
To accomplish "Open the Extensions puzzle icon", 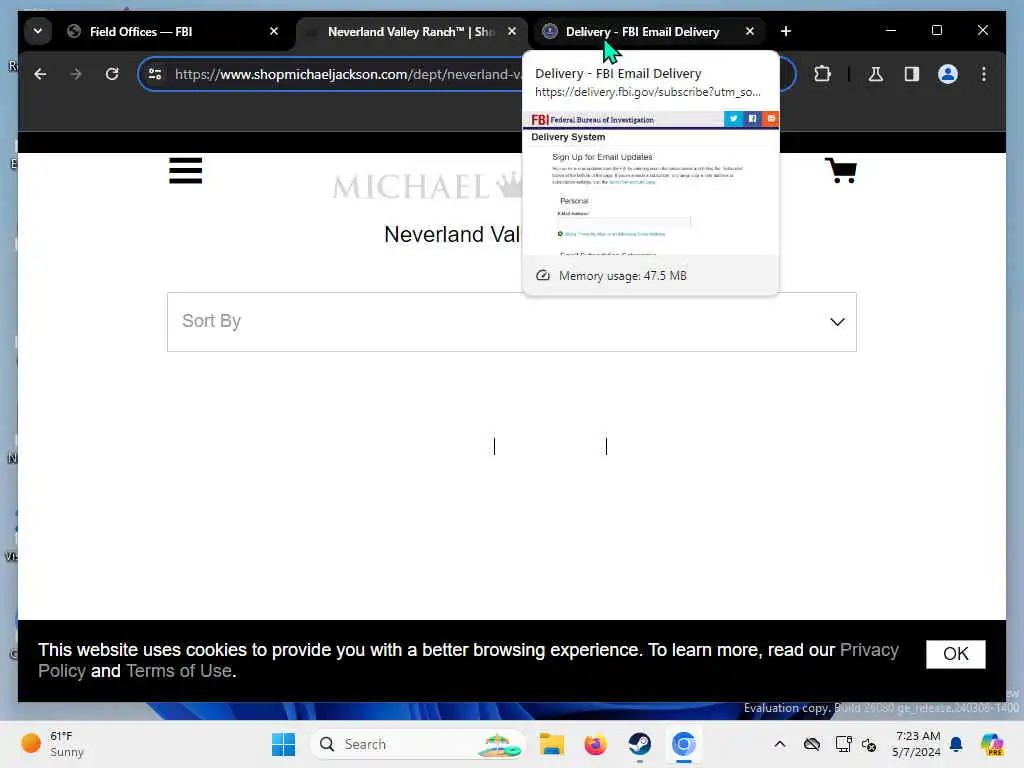I will (822, 74).
